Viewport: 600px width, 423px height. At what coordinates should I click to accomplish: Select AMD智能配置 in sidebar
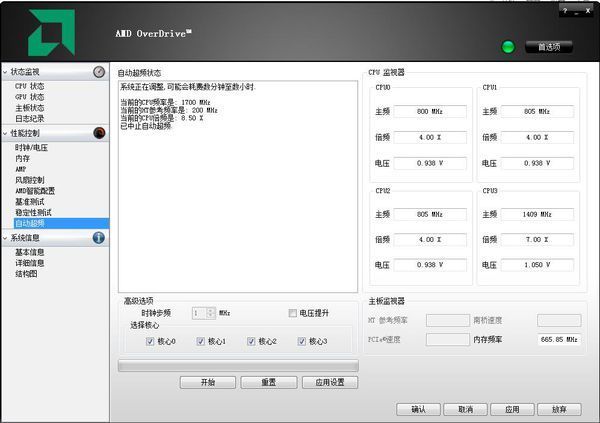click(35, 191)
